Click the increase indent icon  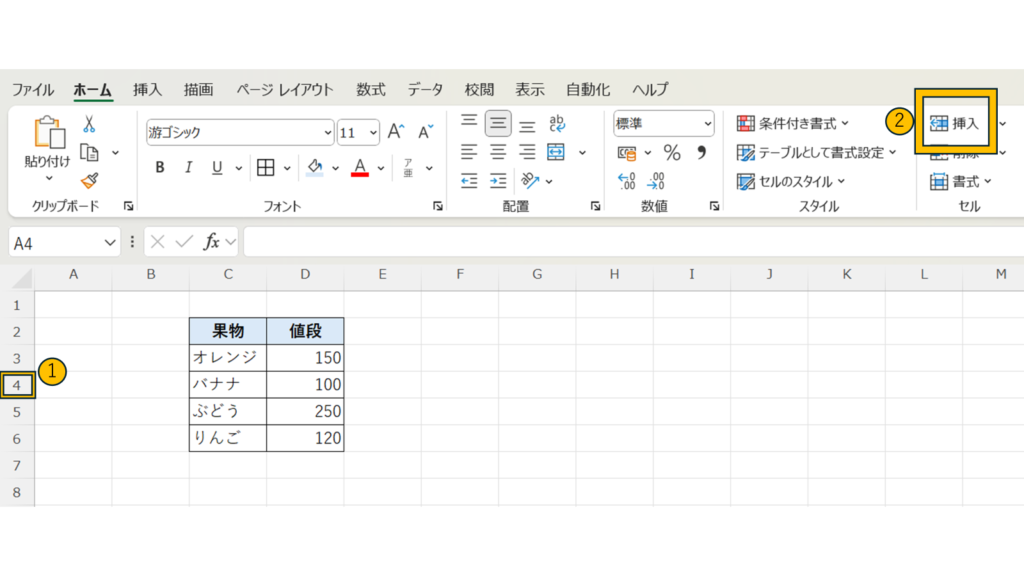498,181
